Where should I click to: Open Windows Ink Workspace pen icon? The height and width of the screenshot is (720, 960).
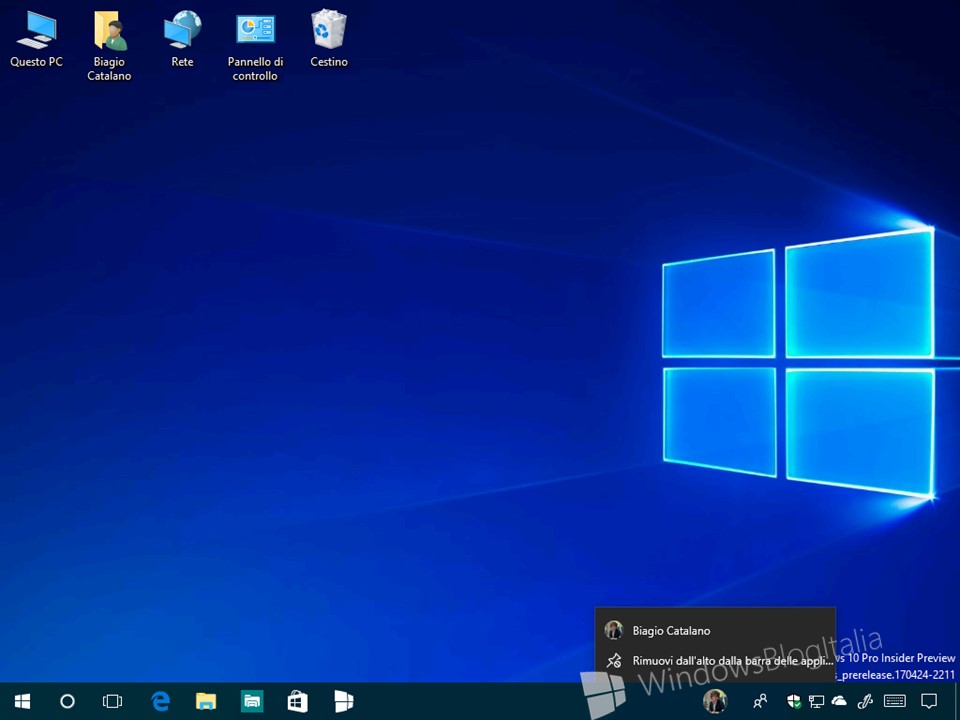pos(865,701)
